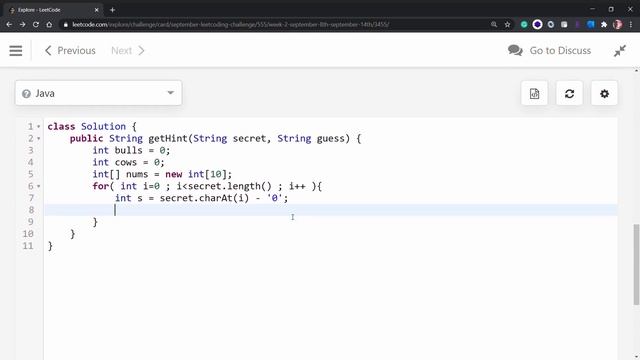Reload the page in the browser
The image size is (640, 360).
tap(36, 24)
